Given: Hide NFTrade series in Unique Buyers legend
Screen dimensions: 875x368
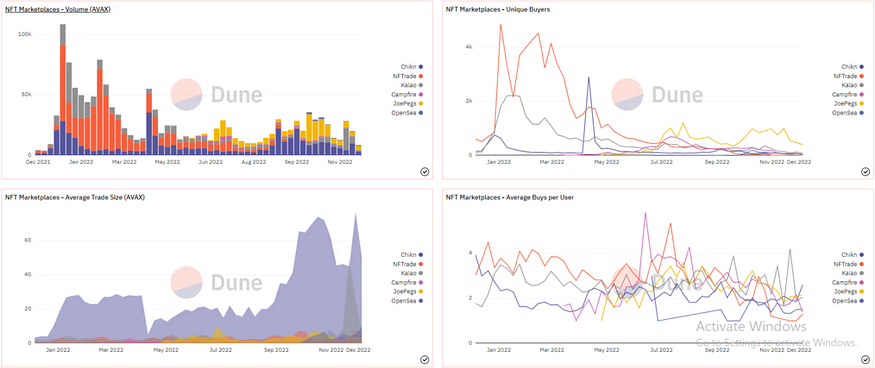Looking at the screenshot, I should pyautogui.click(x=849, y=76).
